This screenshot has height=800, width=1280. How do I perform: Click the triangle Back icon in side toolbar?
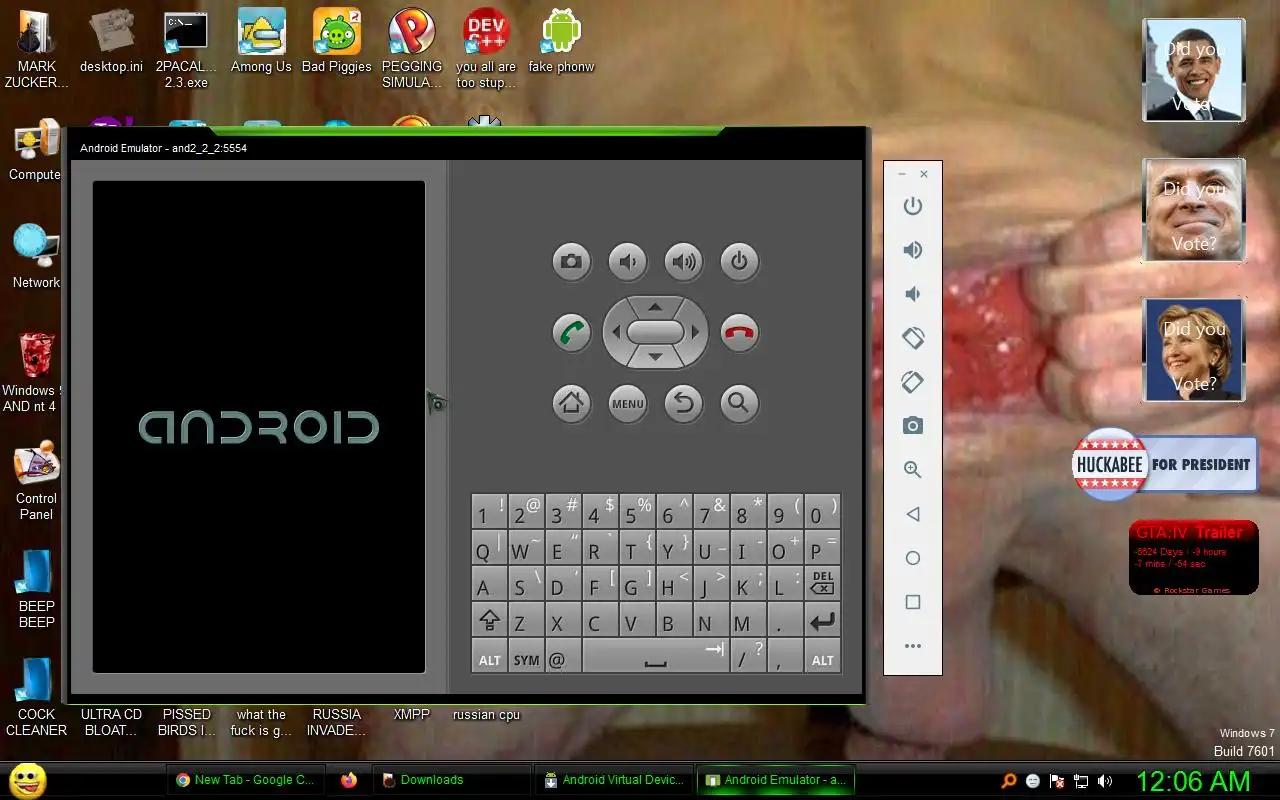coord(912,514)
